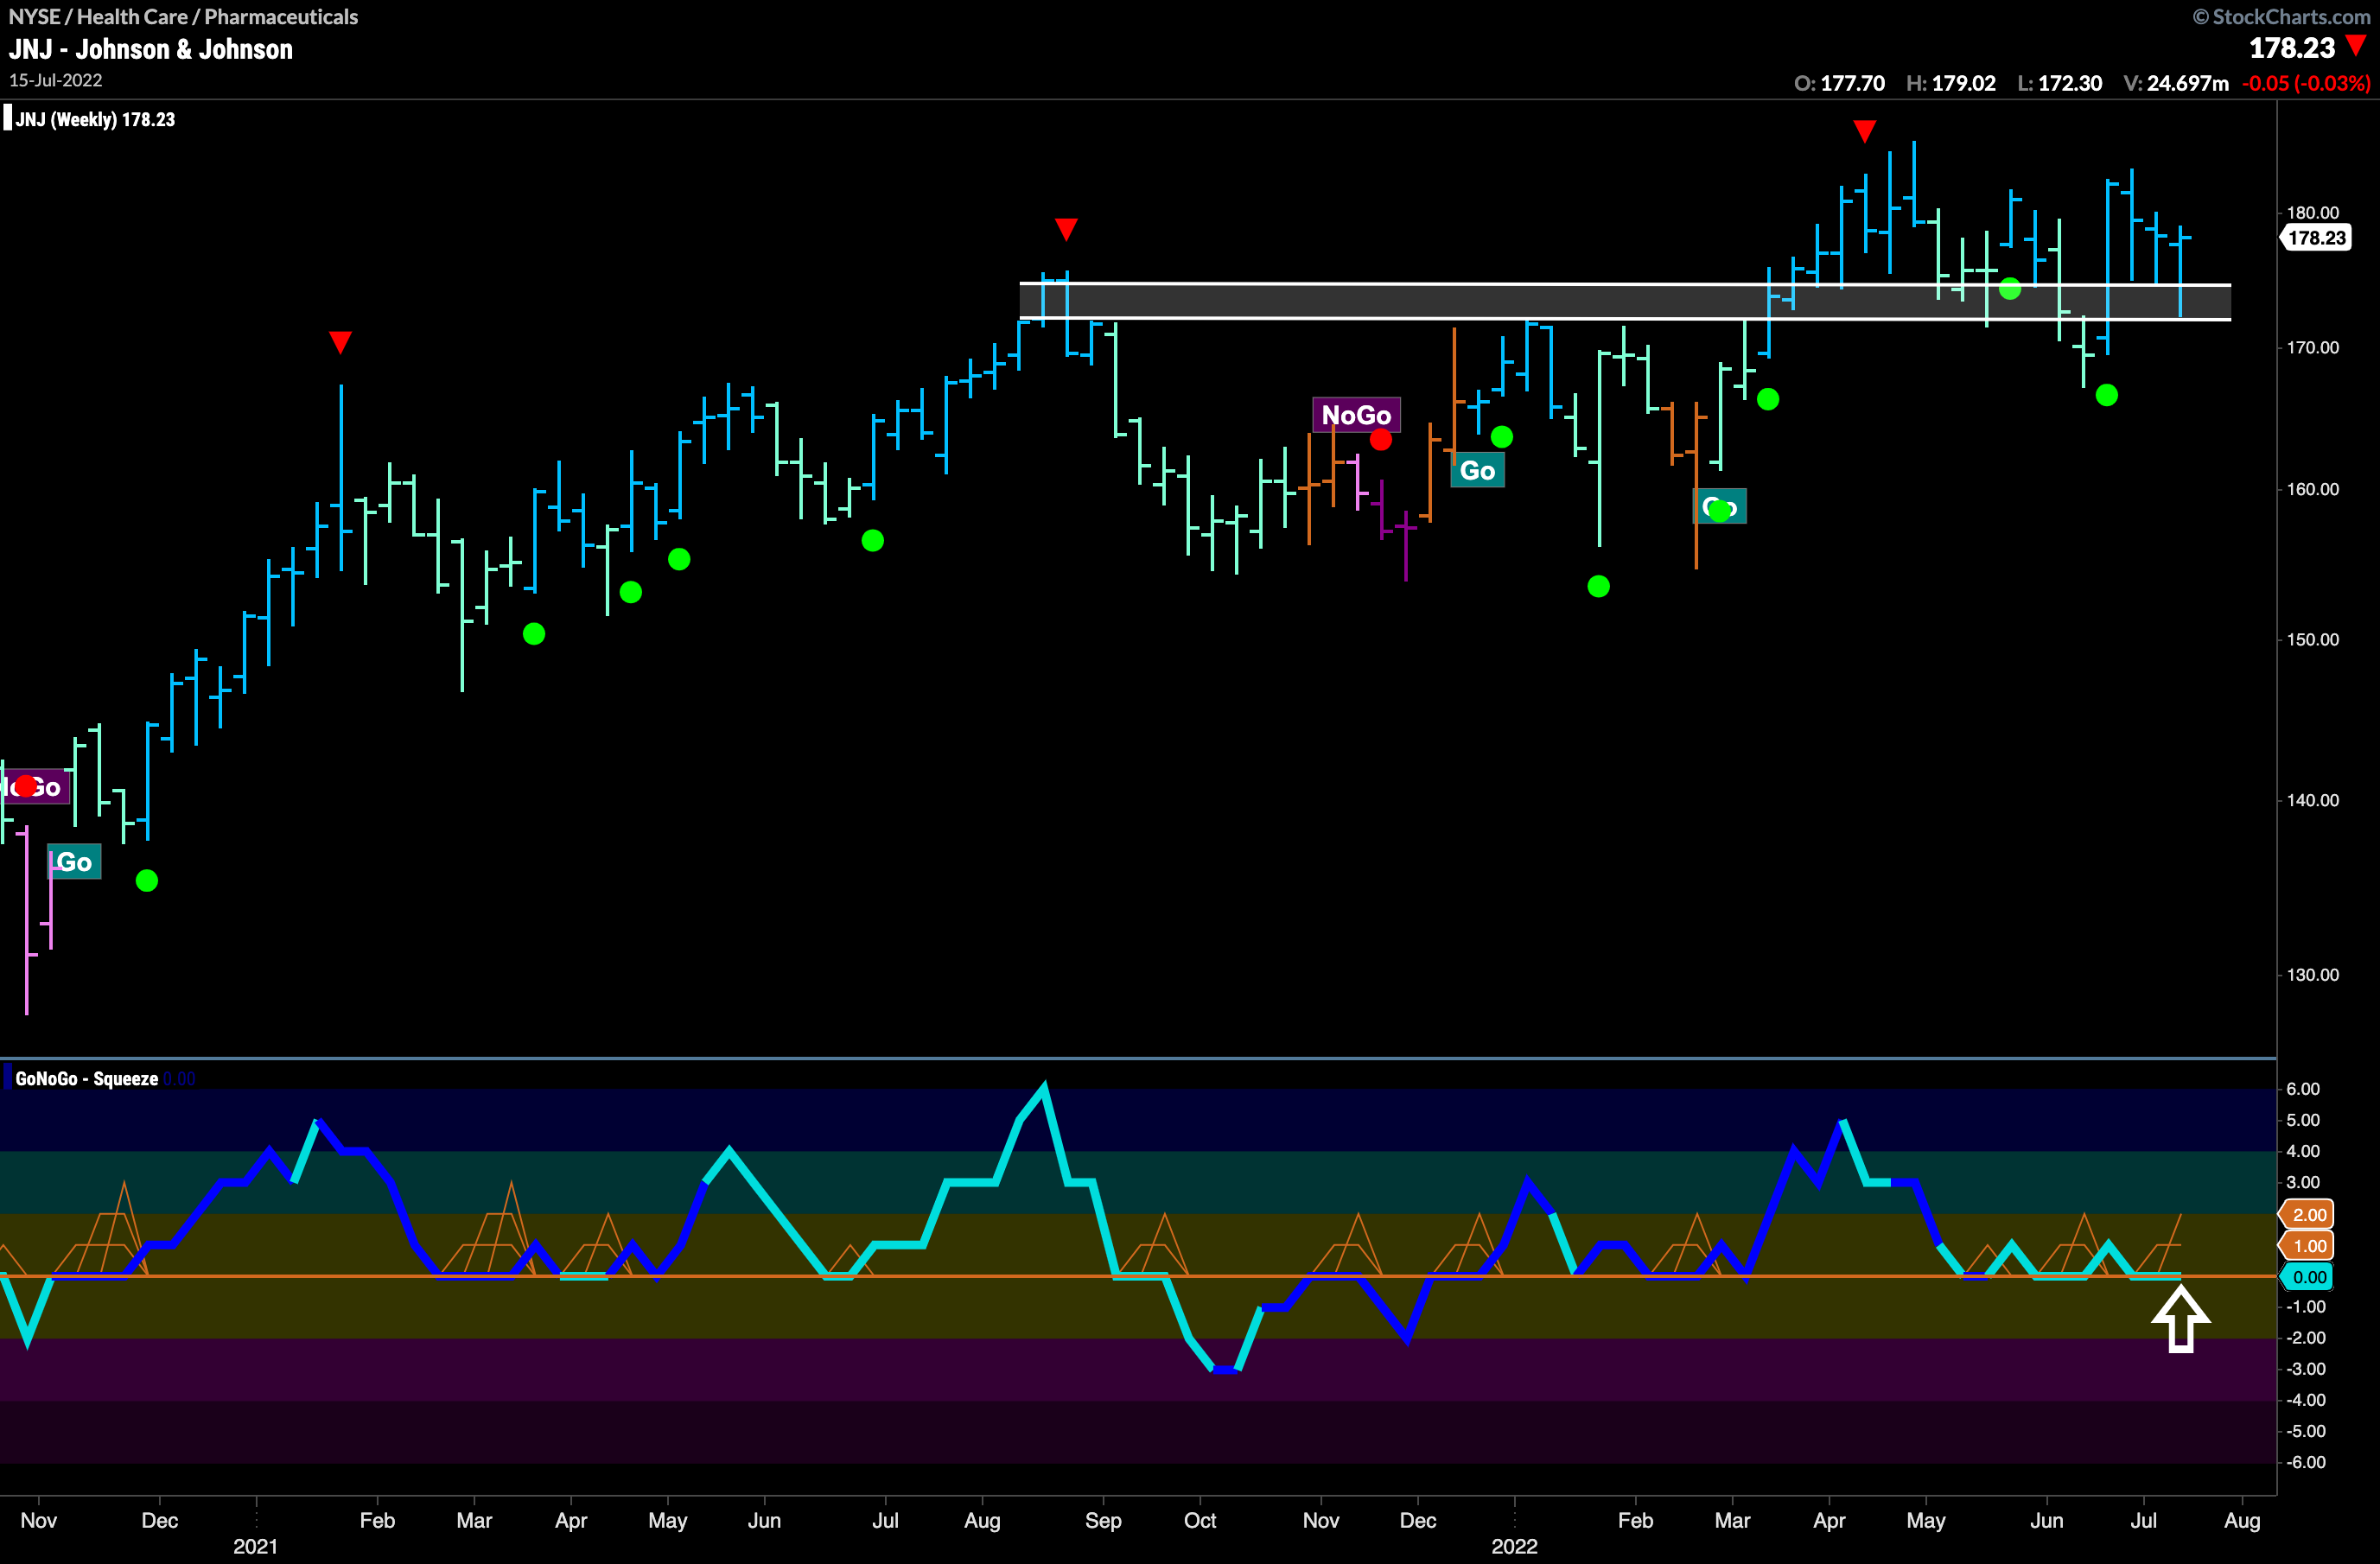Click the teal Go label near December 2021
2380x1564 pixels.
click(x=1477, y=471)
